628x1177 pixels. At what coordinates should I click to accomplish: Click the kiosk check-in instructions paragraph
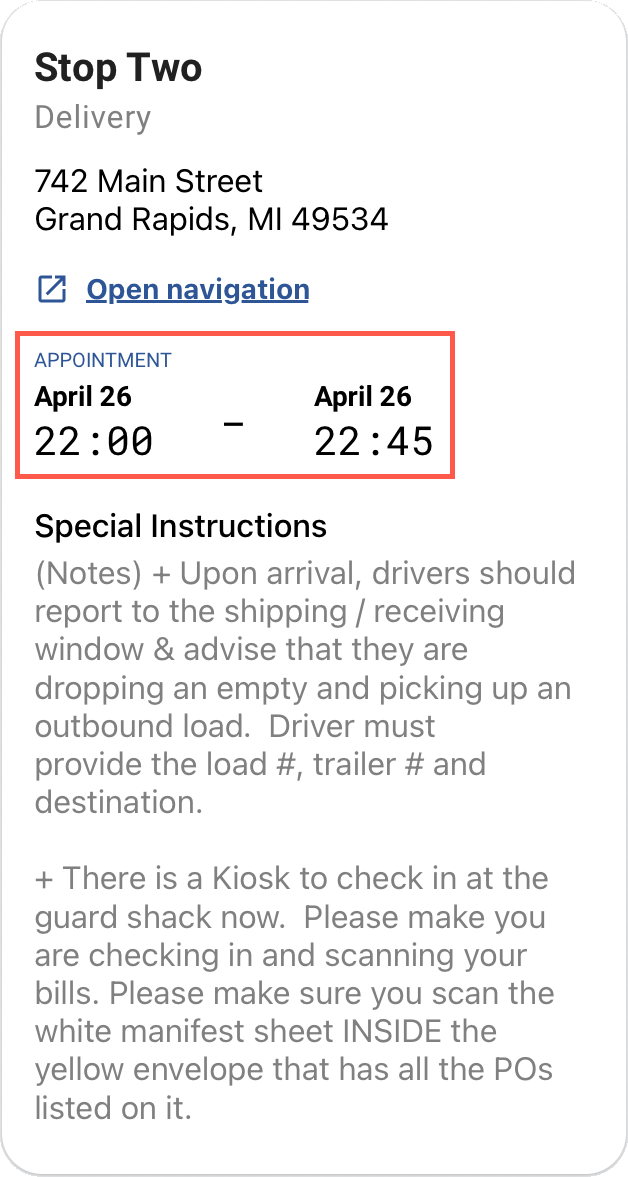290,992
